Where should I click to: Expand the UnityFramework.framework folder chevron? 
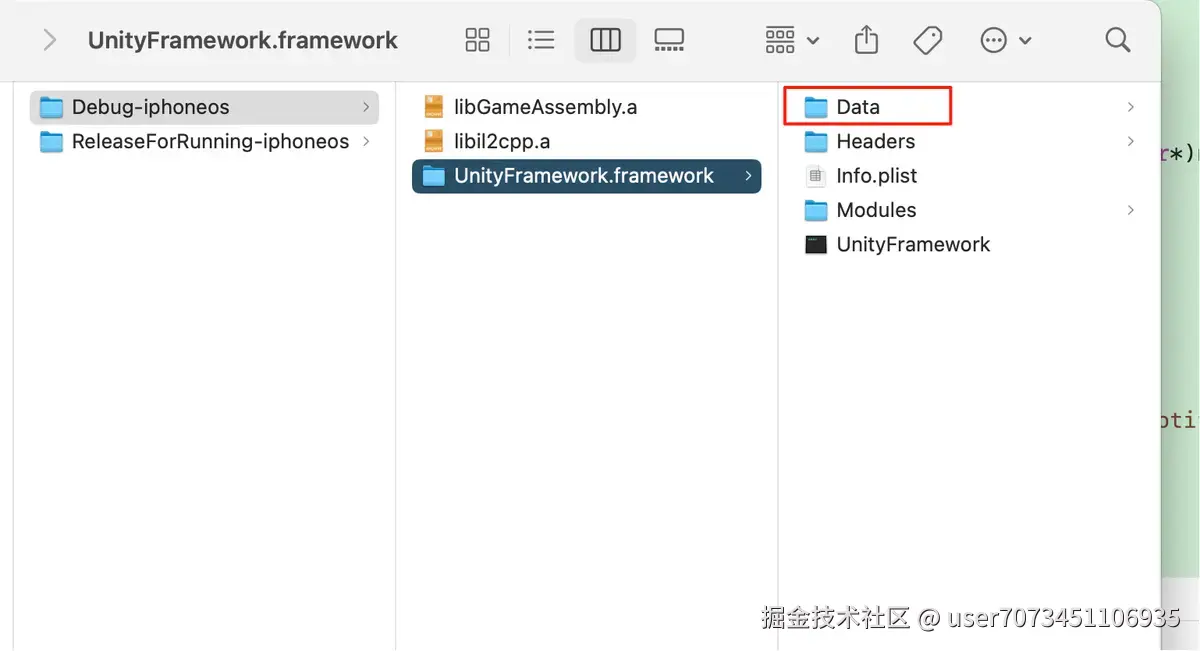pyautogui.click(x=749, y=176)
